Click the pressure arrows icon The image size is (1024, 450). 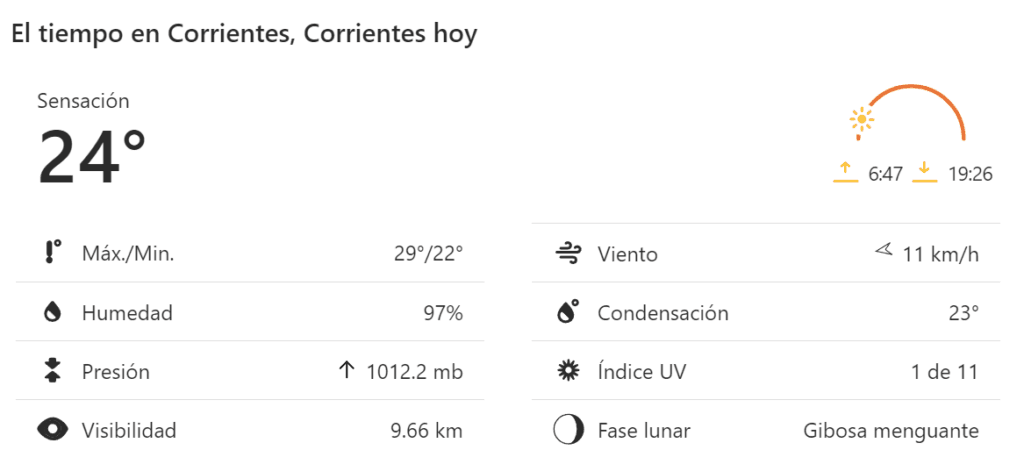pyautogui.click(x=53, y=372)
